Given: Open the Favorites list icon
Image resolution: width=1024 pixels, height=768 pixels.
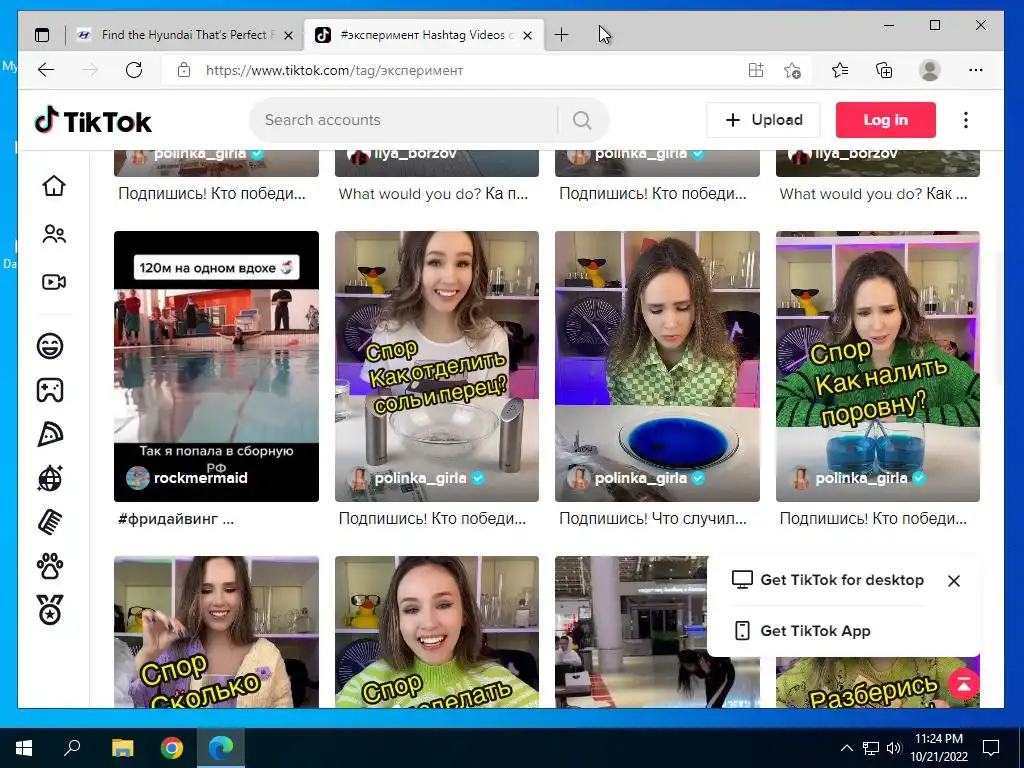Looking at the screenshot, I should tap(840, 70).
